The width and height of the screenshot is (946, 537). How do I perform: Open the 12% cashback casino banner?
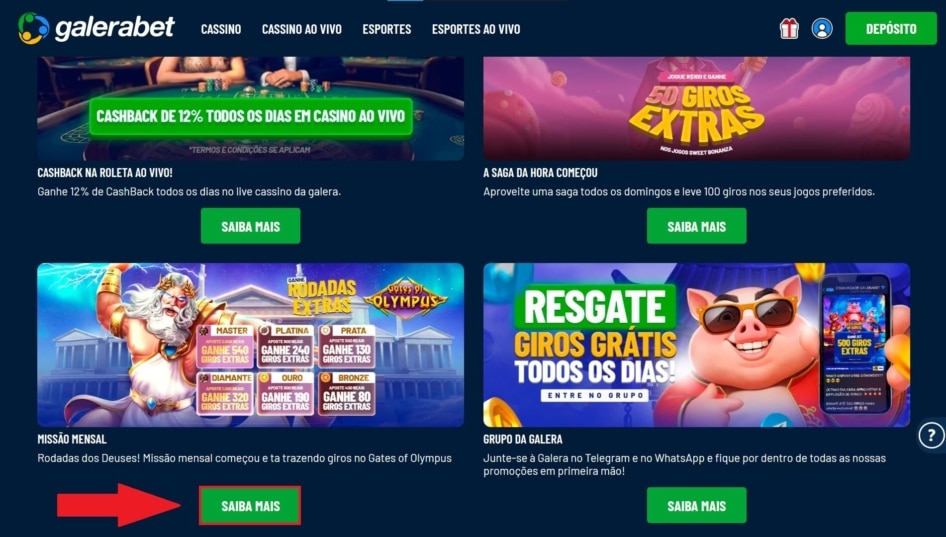(250, 109)
